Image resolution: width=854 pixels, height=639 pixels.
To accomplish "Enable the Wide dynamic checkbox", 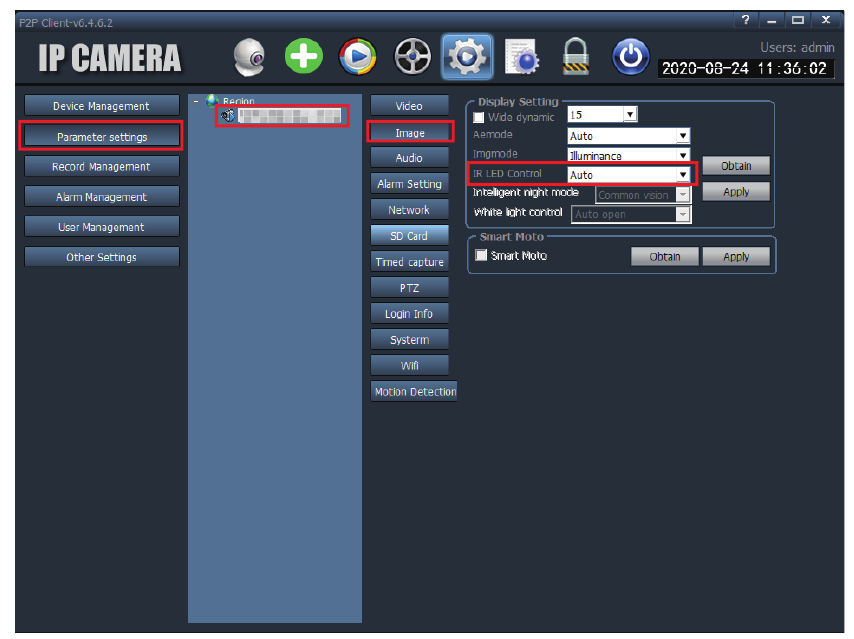I will (479, 117).
